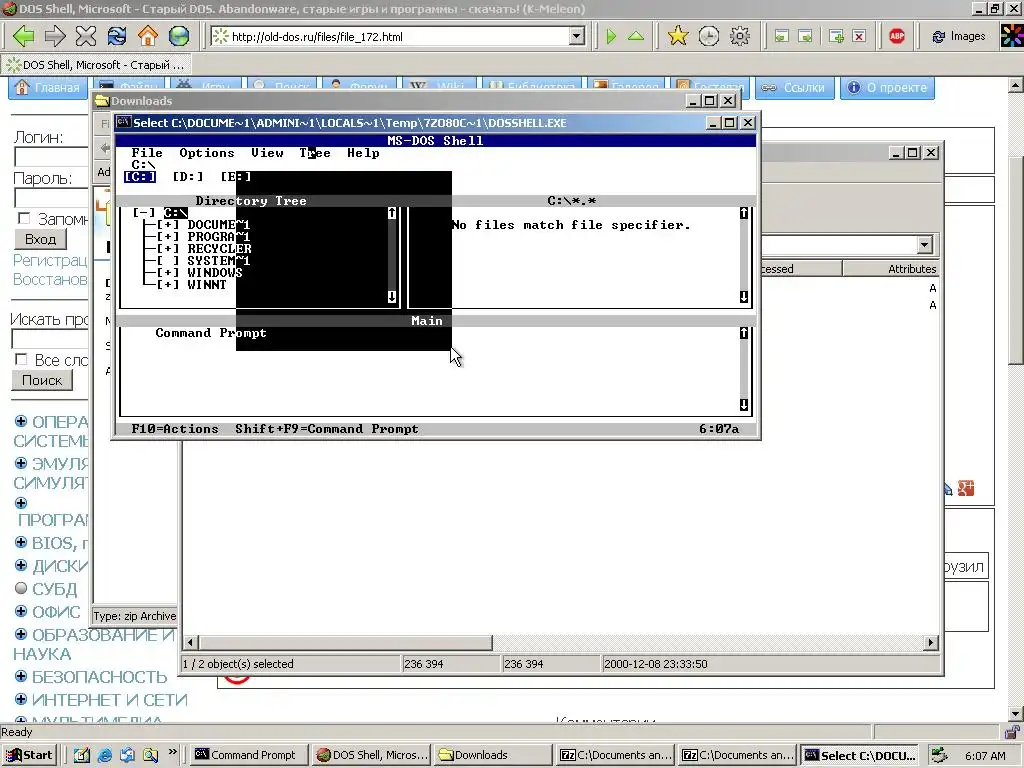
Task: Open the Ссылки site navigation tab
Action: click(795, 88)
